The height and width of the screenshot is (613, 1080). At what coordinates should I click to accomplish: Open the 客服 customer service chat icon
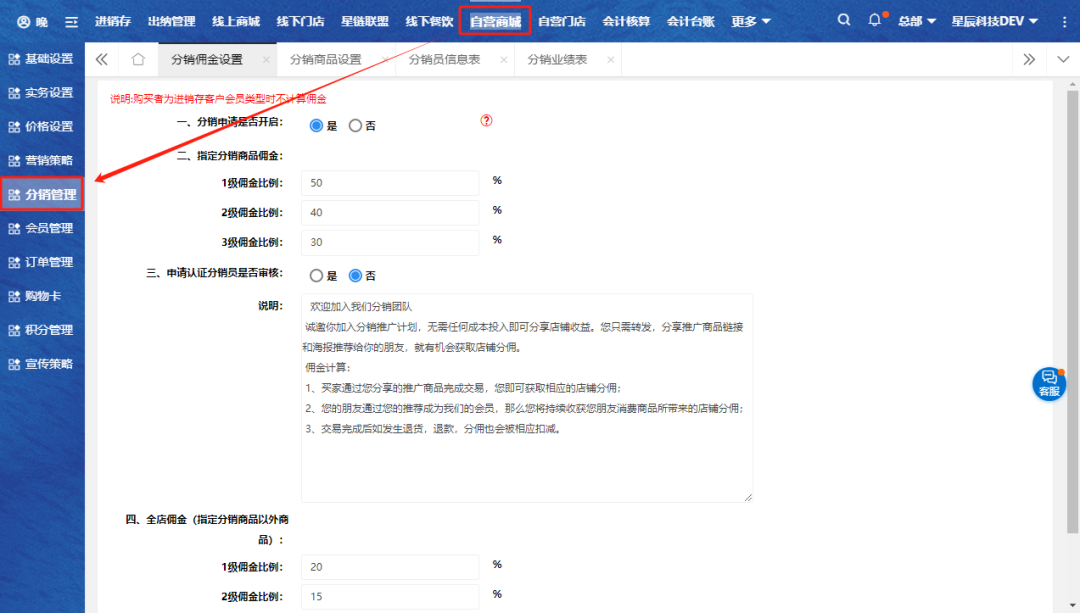[x=1048, y=384]
